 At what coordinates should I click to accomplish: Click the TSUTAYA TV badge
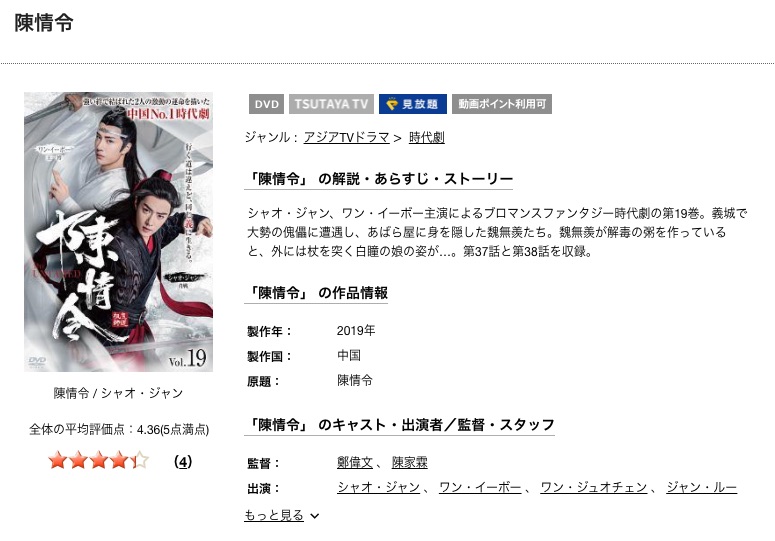click(x=331, y=104)
